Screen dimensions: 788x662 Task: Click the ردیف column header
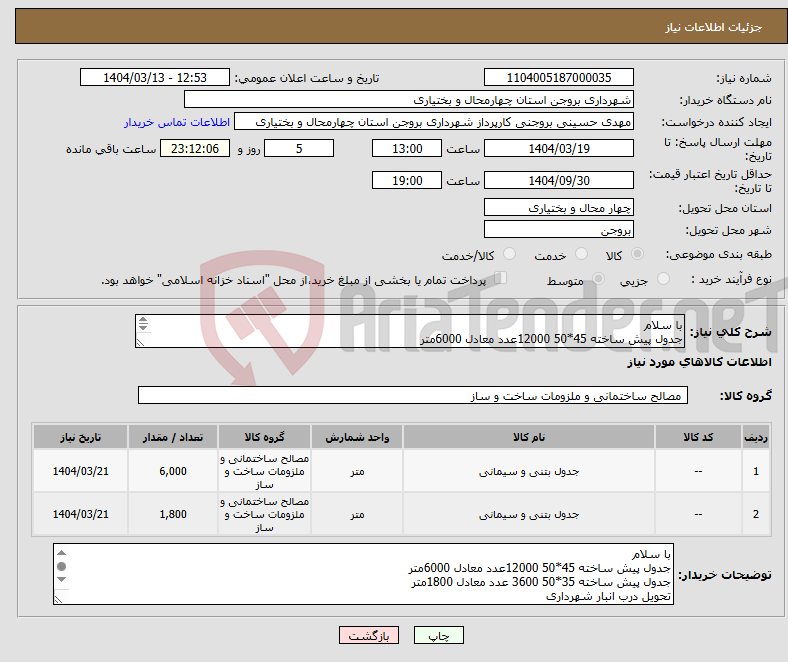pyautogui.click(x=756, y=437)
